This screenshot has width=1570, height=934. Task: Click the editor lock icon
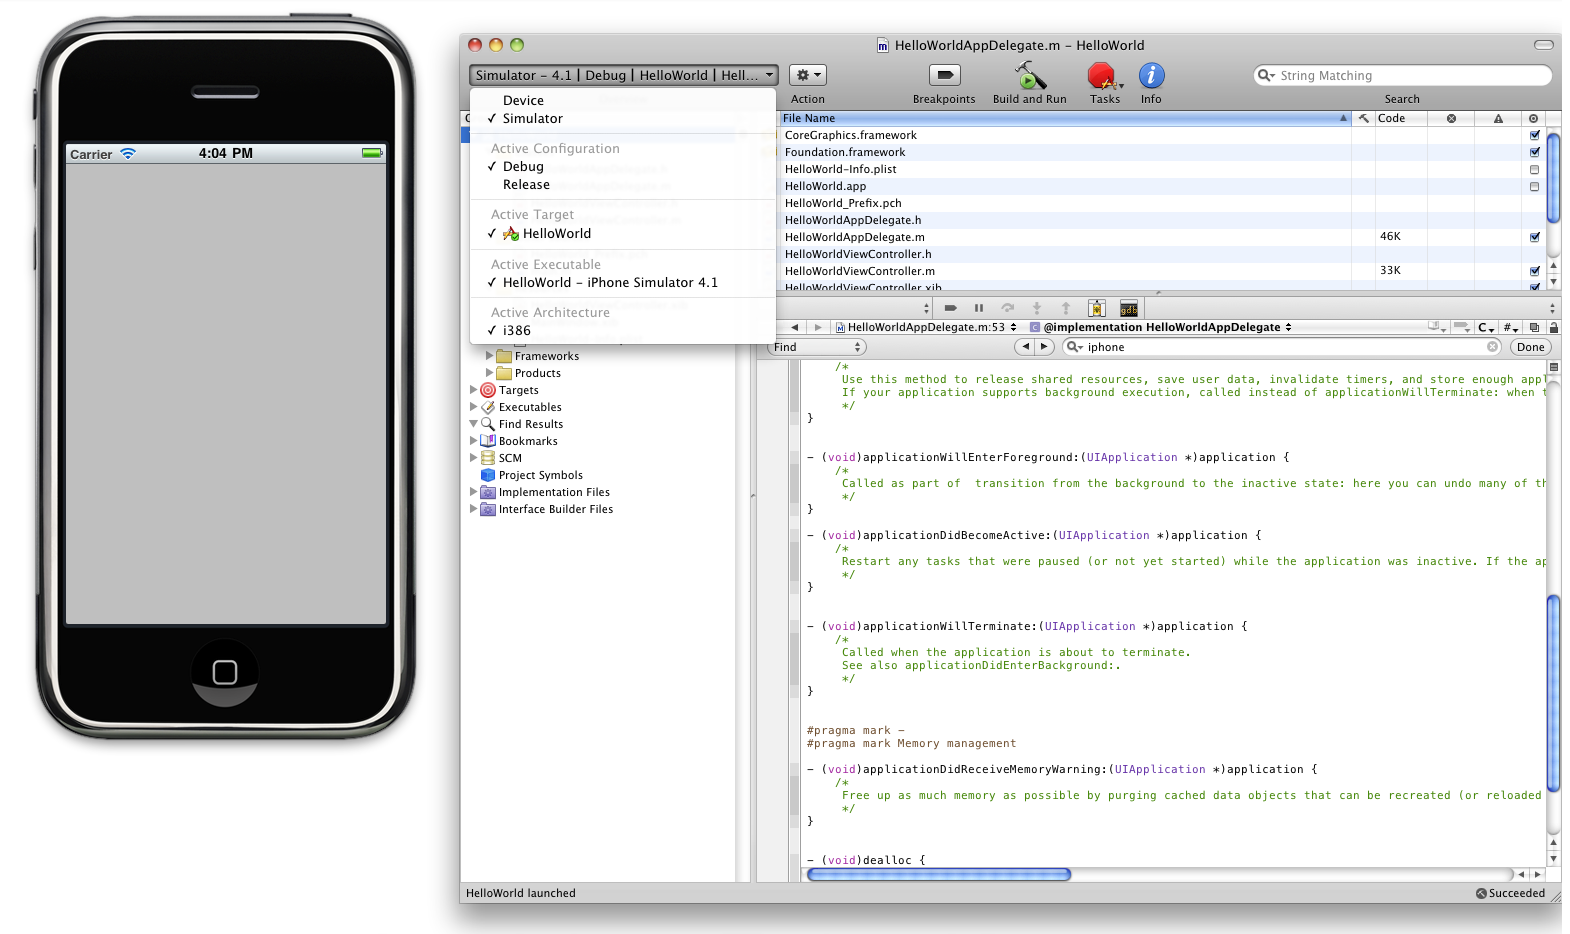1553,327
